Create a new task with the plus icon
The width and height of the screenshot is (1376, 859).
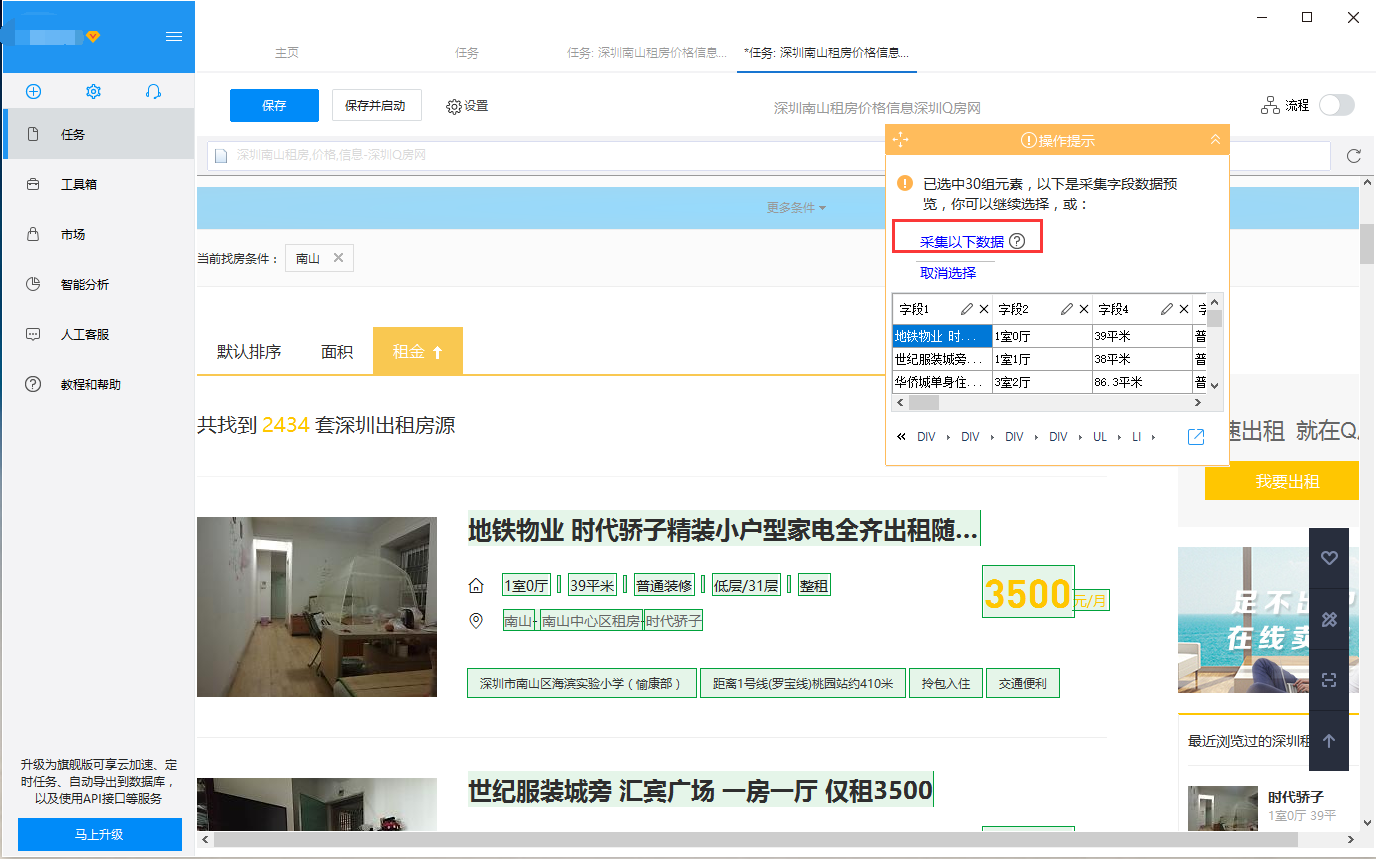33,91
